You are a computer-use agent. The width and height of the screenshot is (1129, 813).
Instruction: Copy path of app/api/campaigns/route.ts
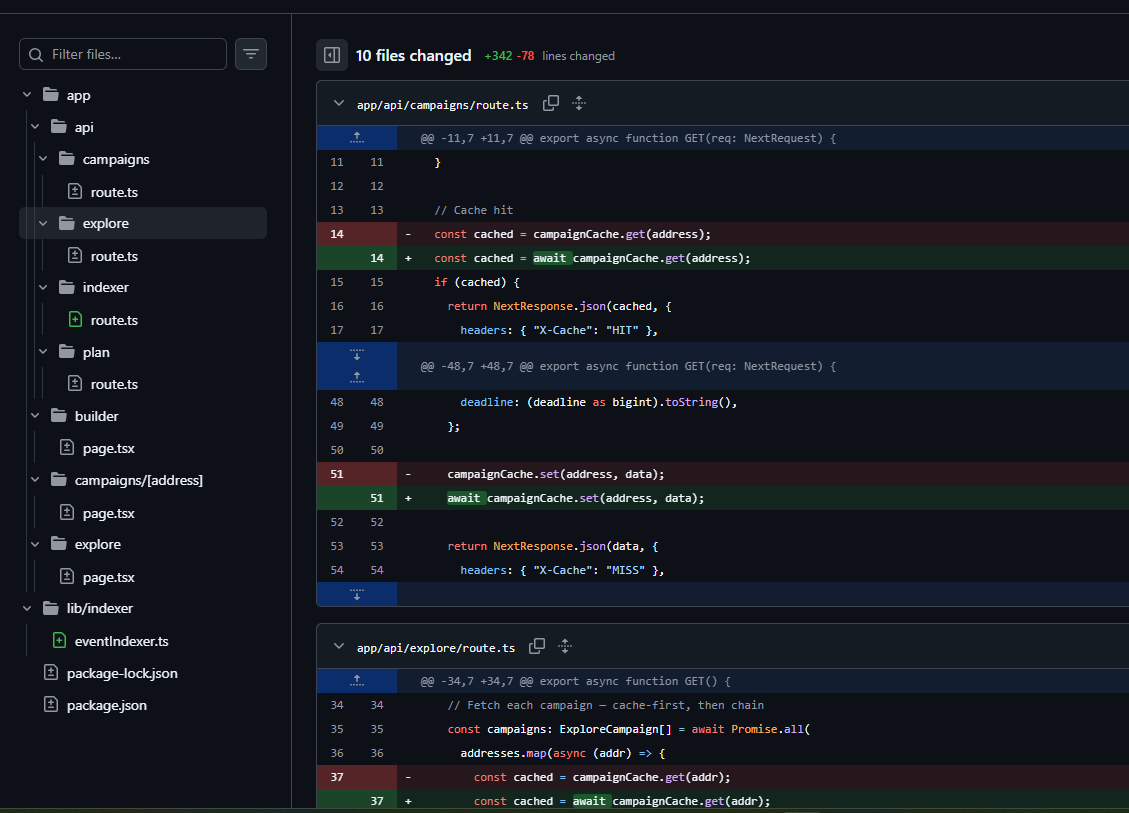pos(551,104)
